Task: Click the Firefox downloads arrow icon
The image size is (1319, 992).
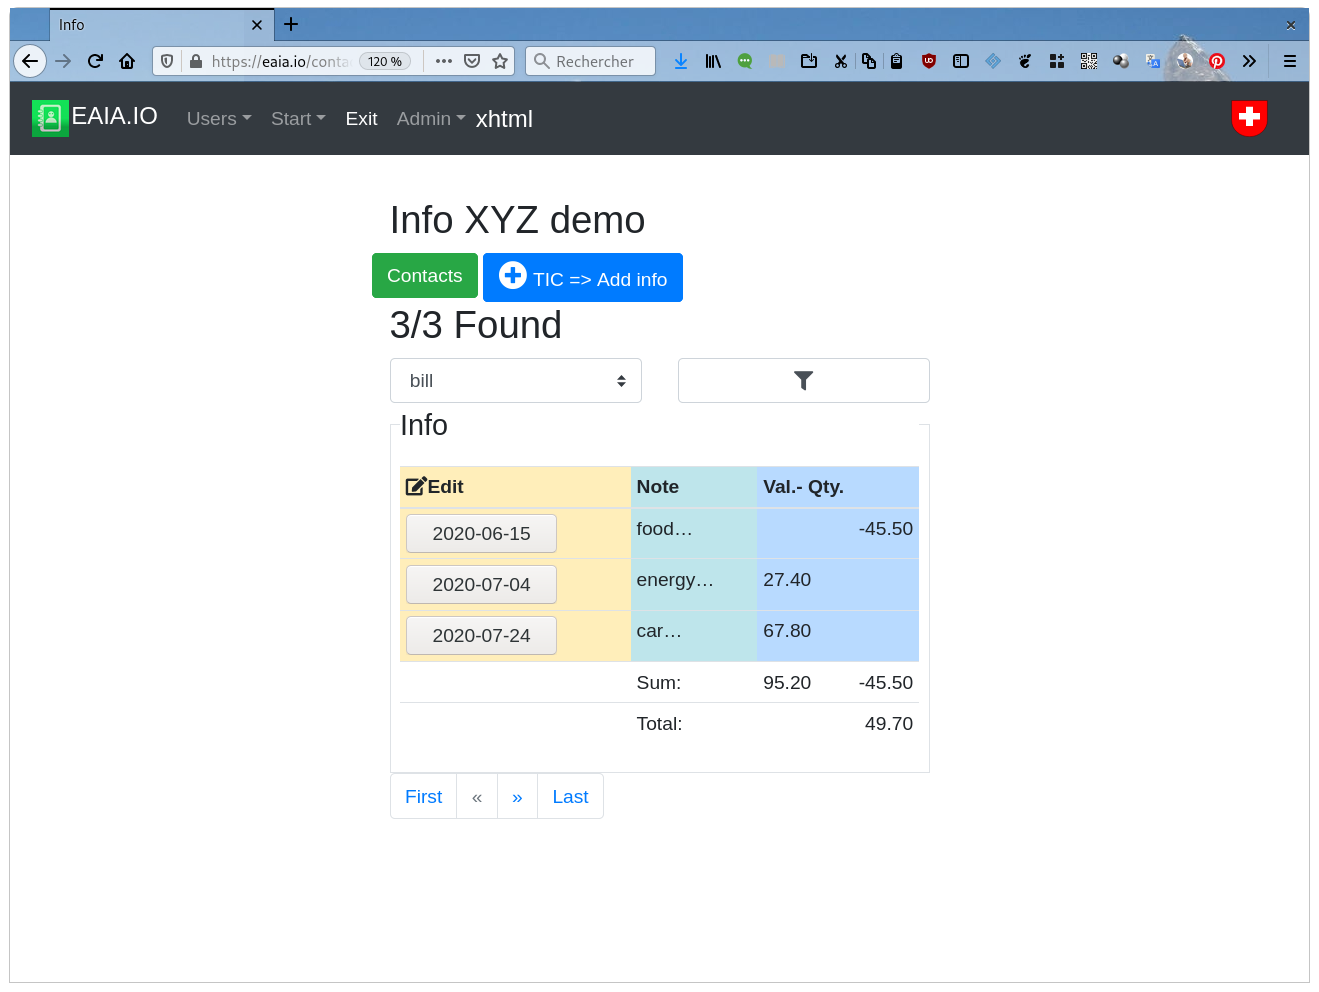Action: click(x=681, y=61)
